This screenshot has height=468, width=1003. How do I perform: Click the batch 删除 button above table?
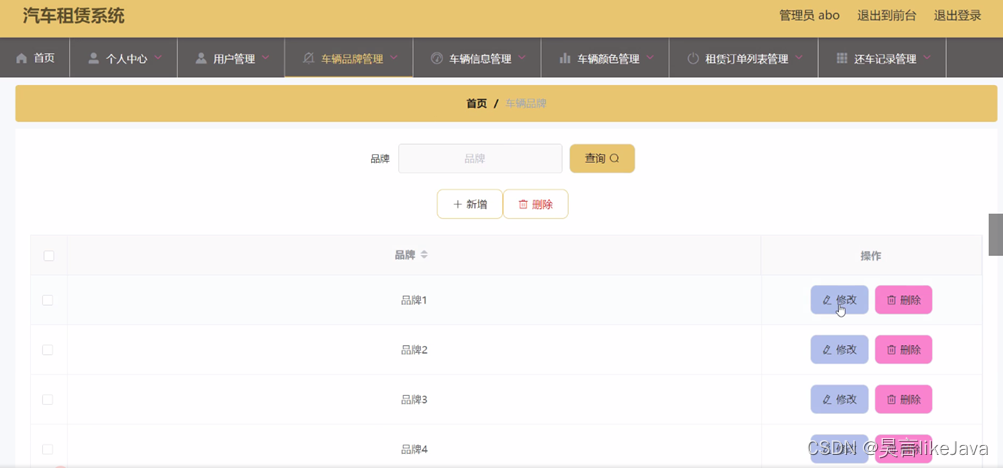coord(535,205)
